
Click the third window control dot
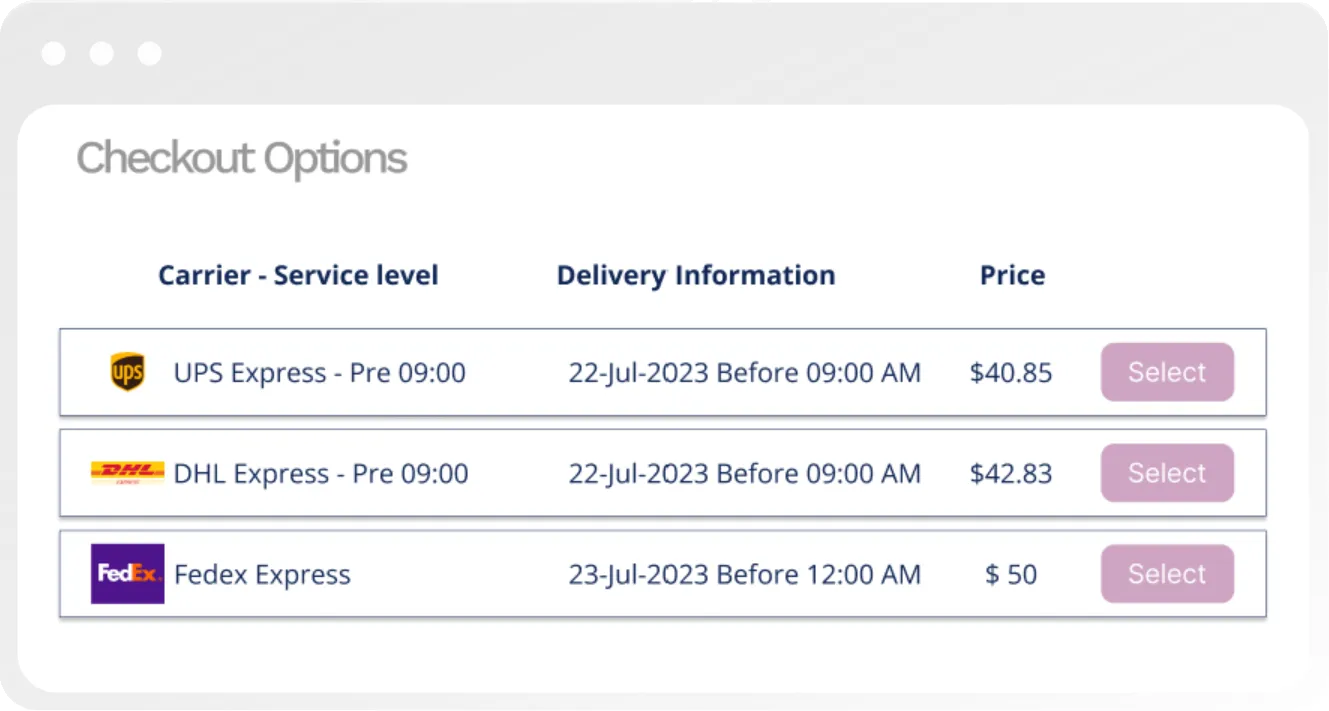point(150,54)
